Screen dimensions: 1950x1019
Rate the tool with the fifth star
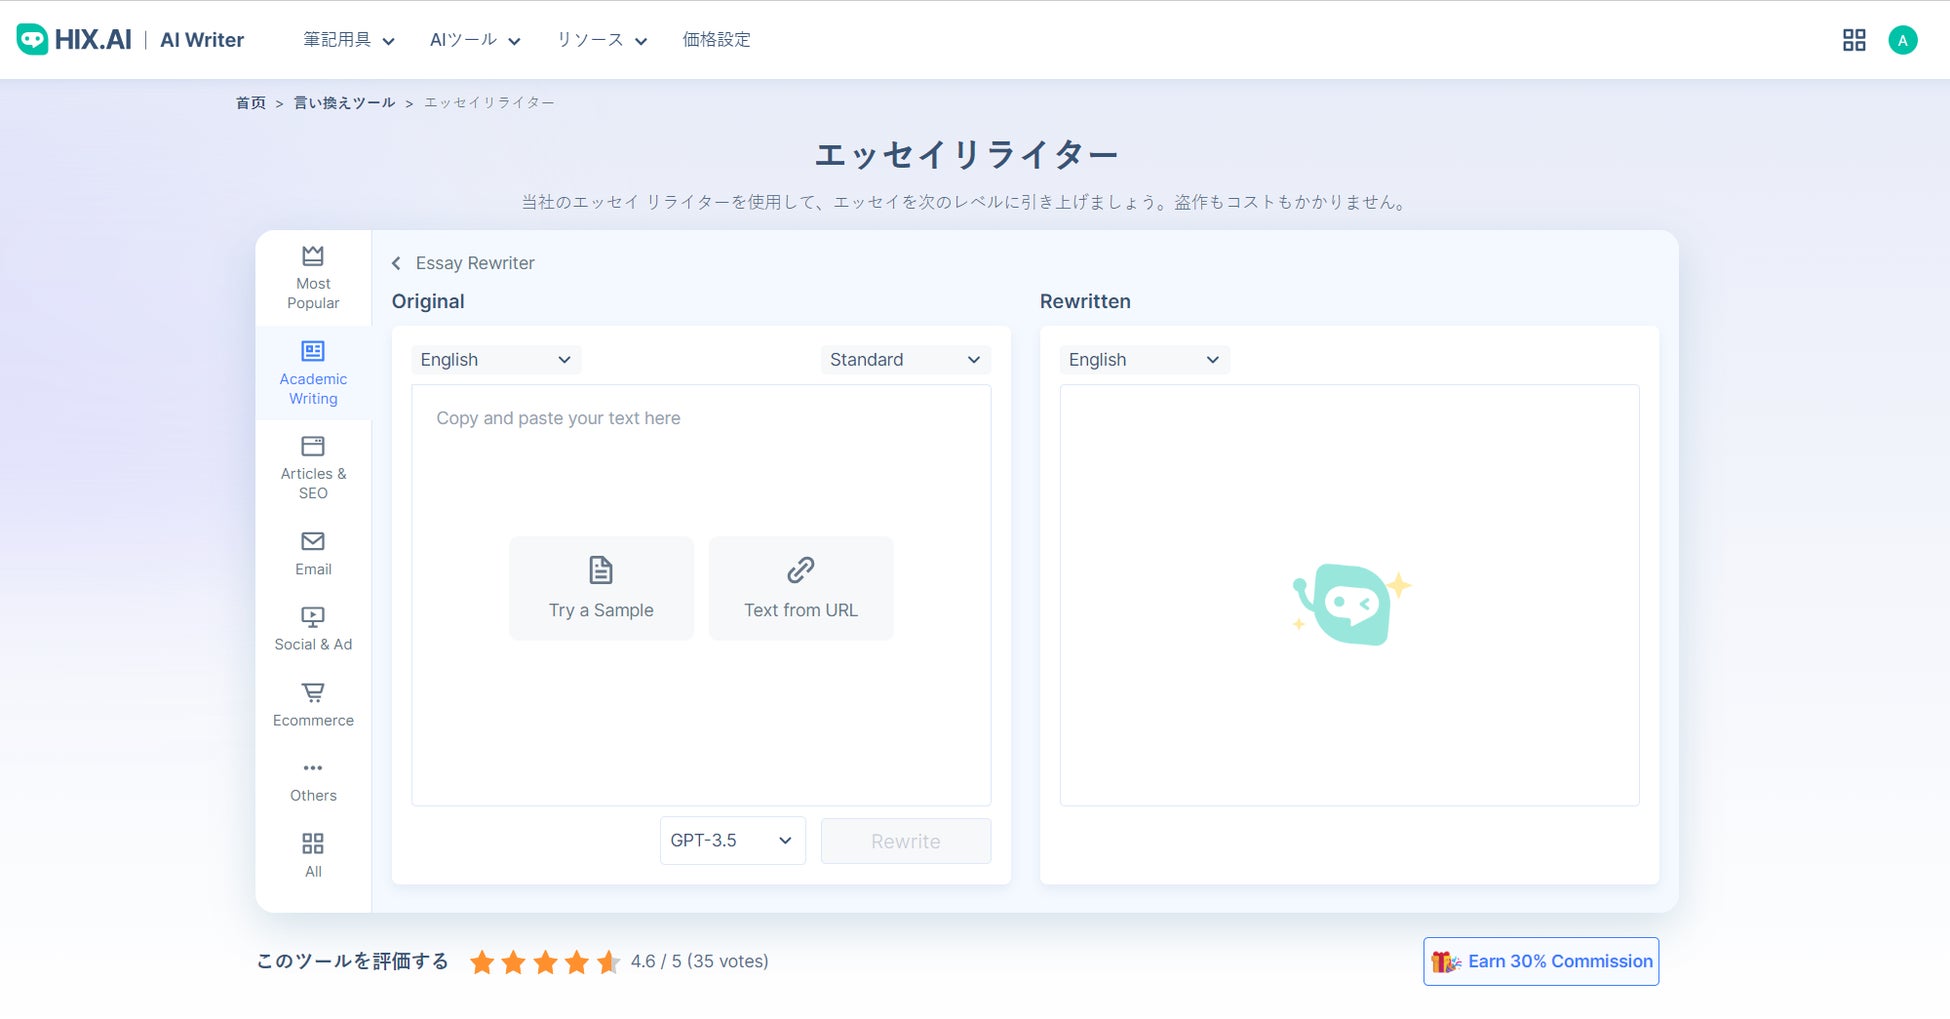point(608,962)
